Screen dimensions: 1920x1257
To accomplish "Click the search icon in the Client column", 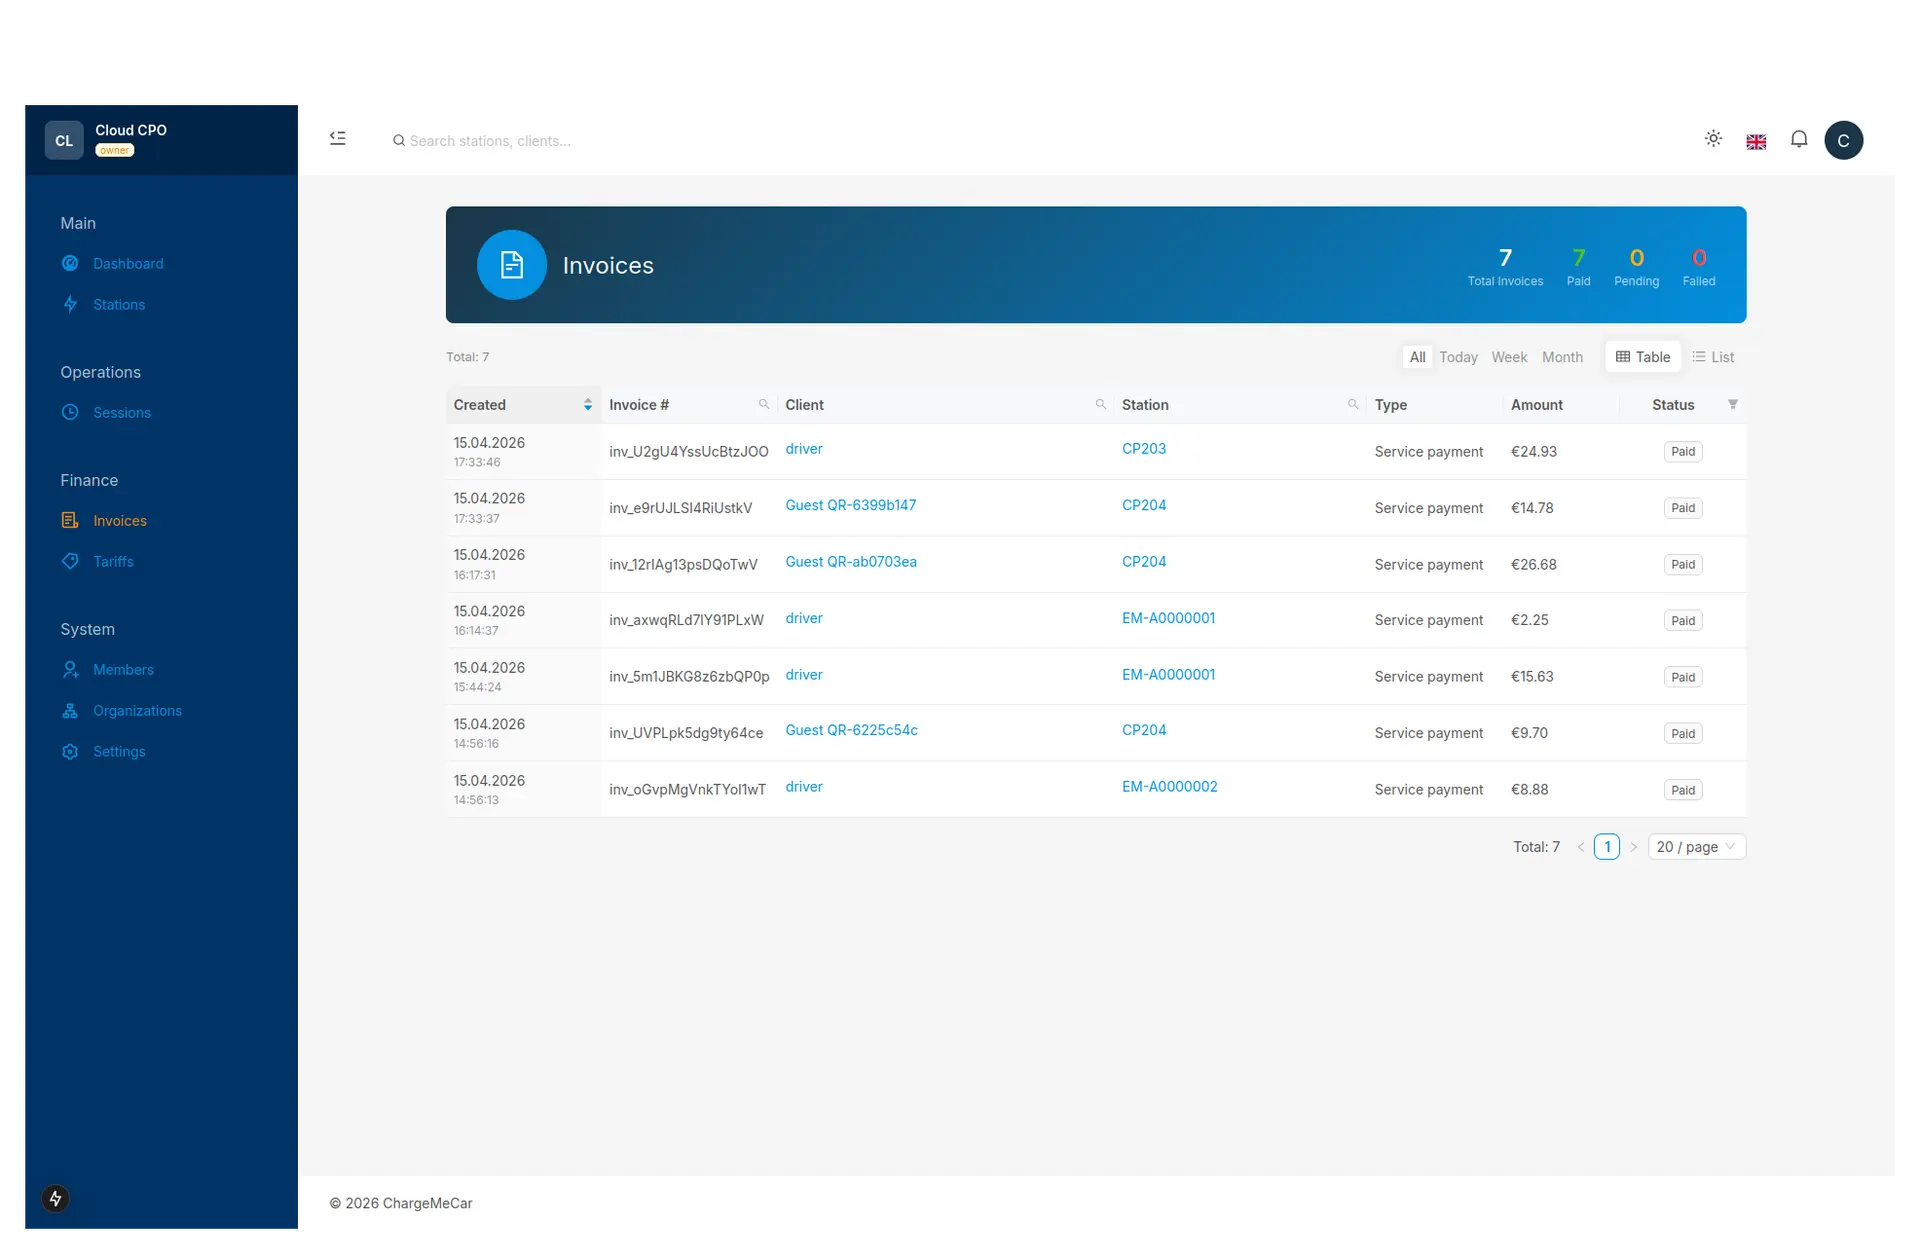I will point(1101,404).
